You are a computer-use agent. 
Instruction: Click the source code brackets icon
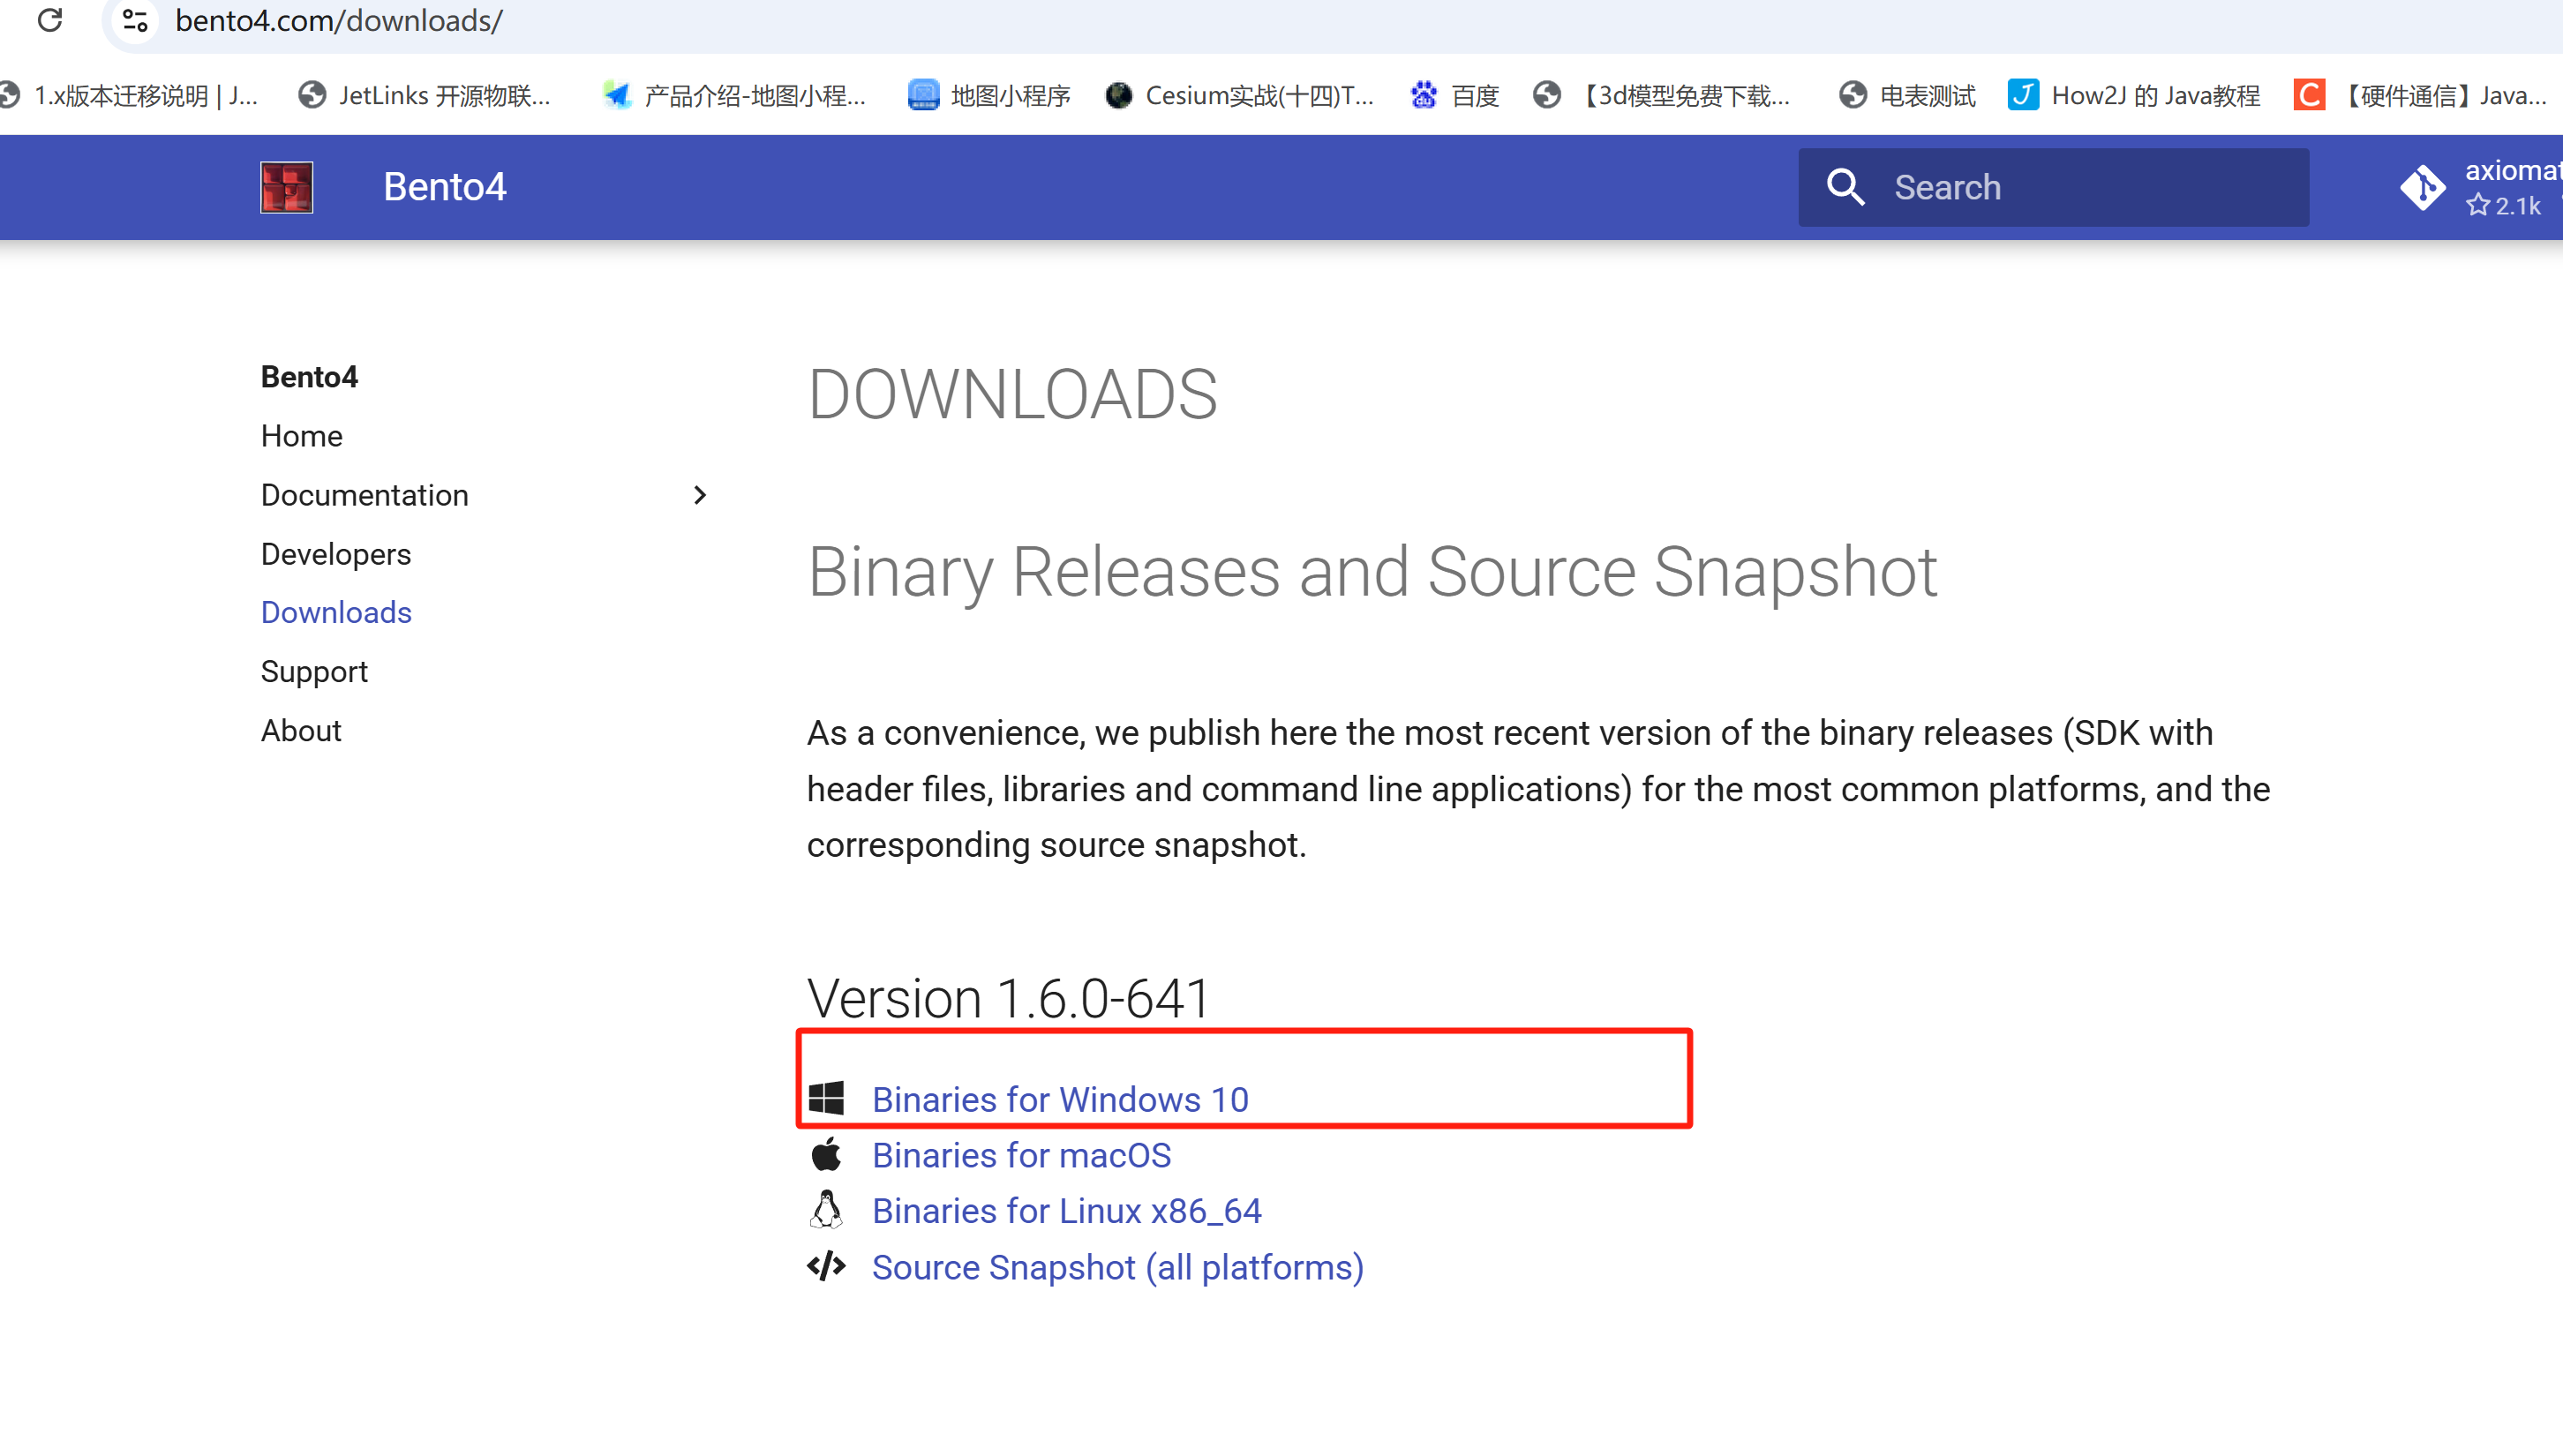826,1266
